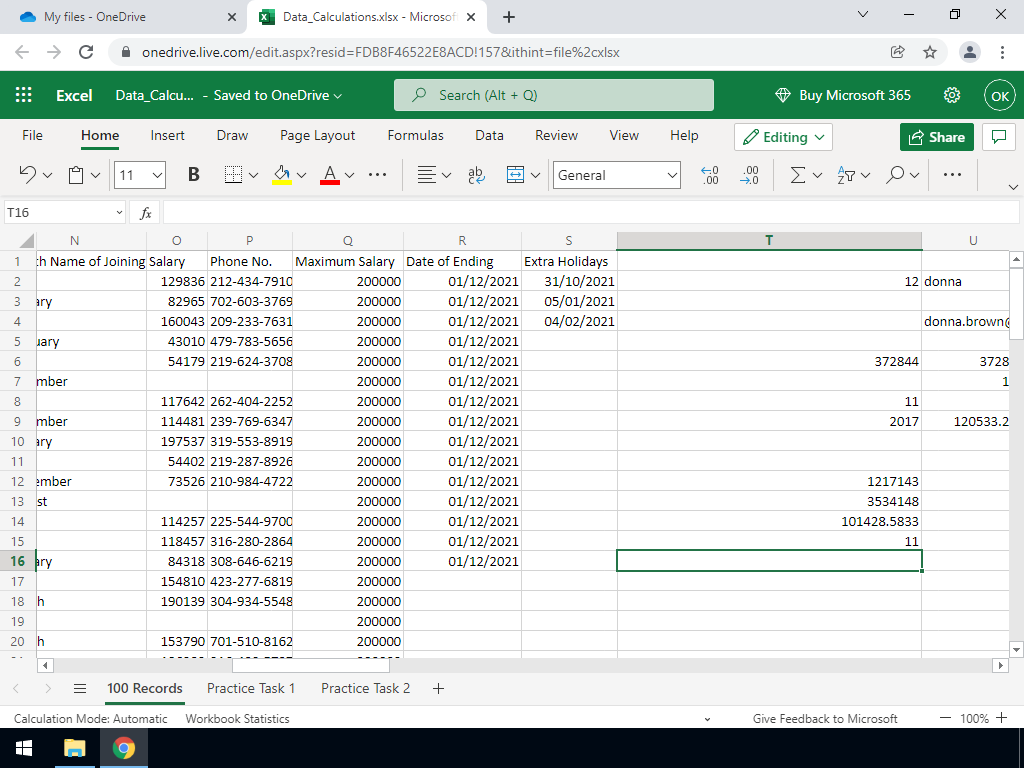Click the Undo icon in the ribbon

click(x=29, y=175)
